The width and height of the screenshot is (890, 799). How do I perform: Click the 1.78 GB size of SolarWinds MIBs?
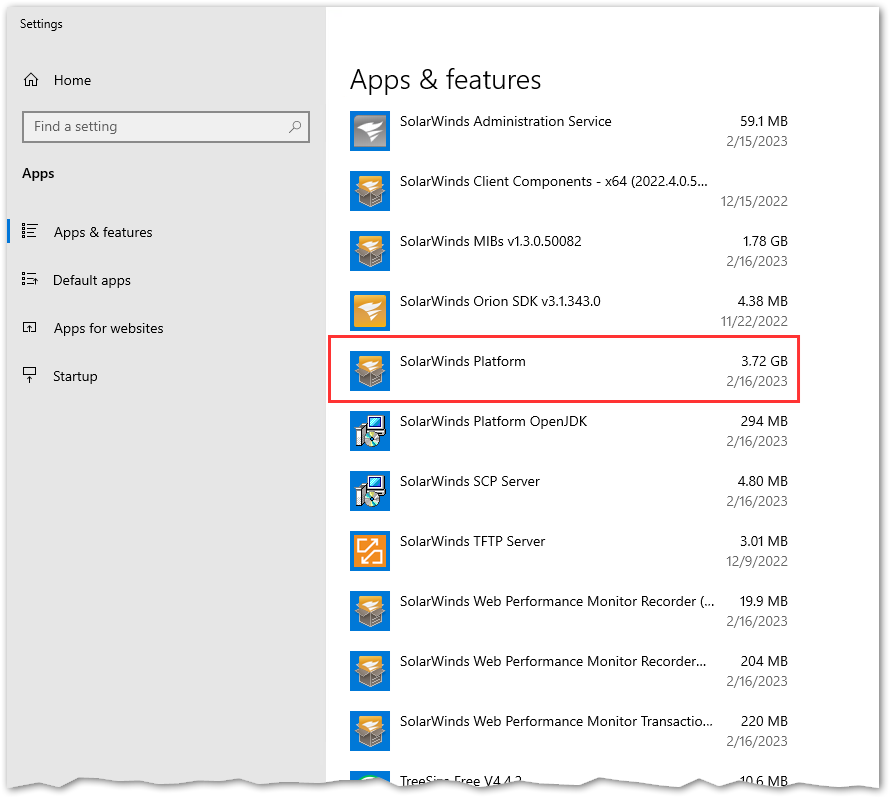click(765, 241)
